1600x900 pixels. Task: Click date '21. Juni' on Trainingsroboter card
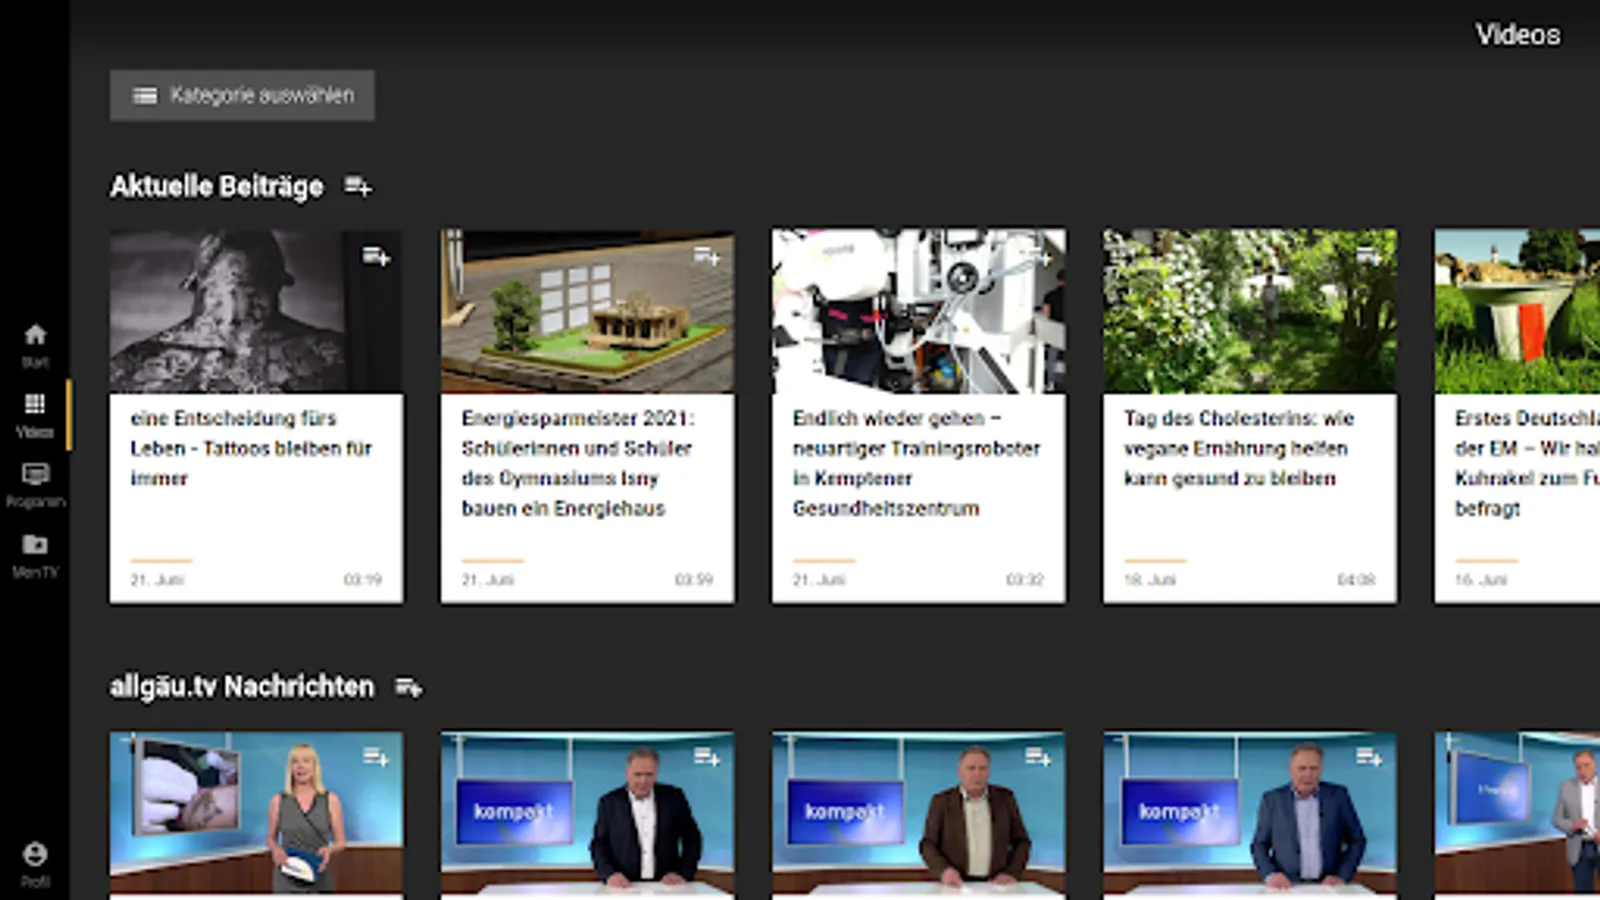tap(819, 580)
